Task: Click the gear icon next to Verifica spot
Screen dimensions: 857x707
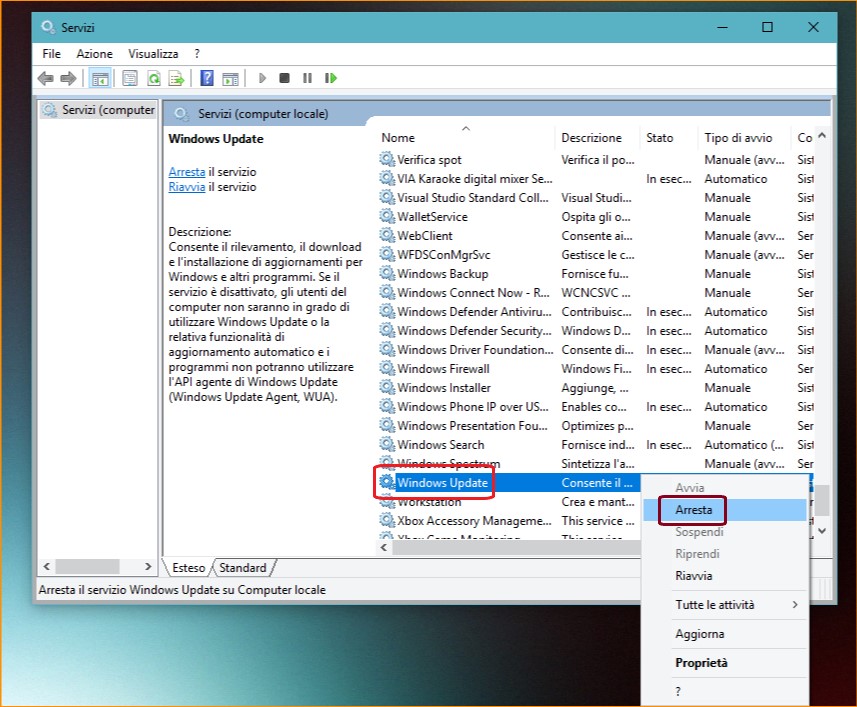Action: point(387,160)
